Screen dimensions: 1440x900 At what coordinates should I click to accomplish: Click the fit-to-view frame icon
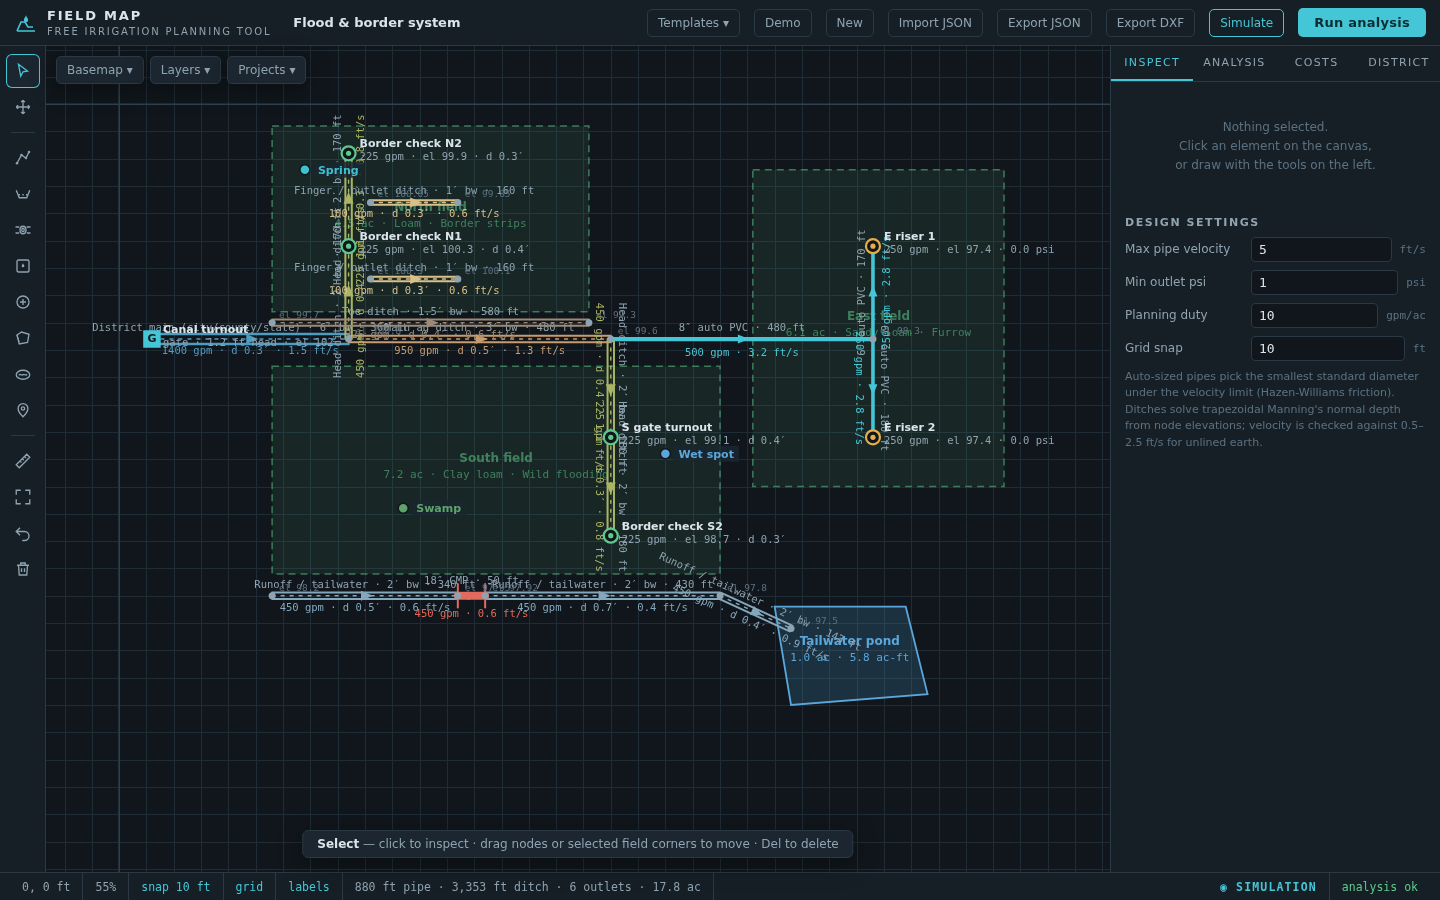pyautogui.click(x=23, y=497)
